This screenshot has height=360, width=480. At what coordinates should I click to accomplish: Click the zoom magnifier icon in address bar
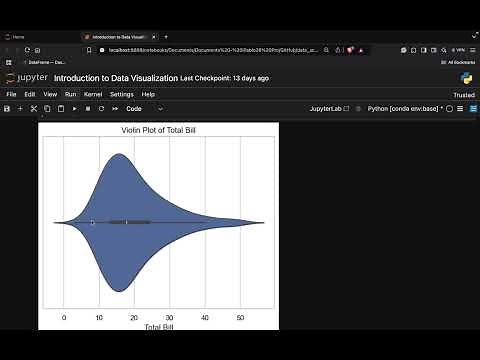point(326,50)
